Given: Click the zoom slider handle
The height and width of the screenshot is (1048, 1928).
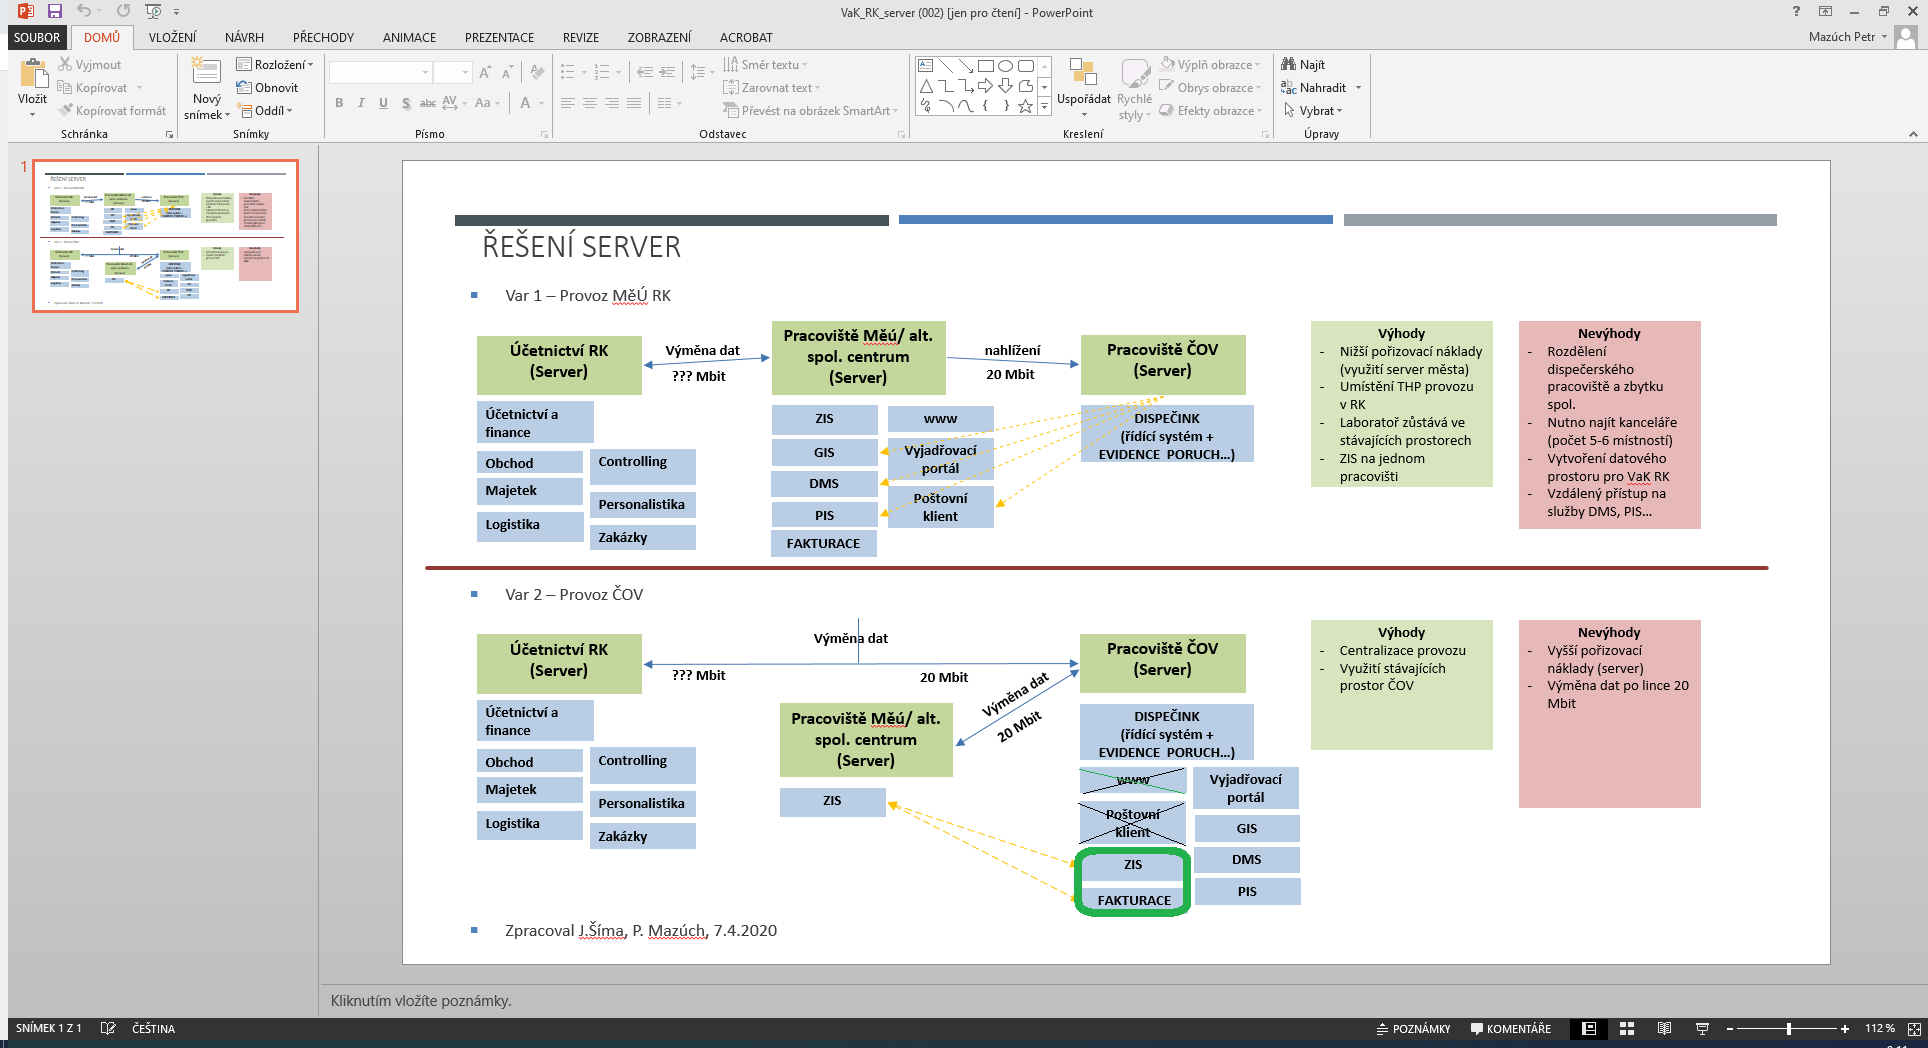Looking at the screenshot, I should tap(1788, 1028).
